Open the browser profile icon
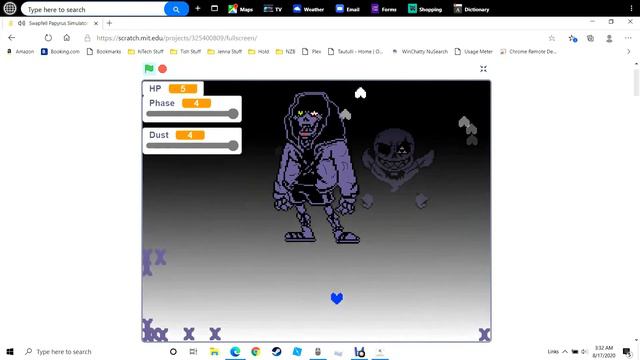Viewport: 640px width, 360px height. (x=609, y=38)
